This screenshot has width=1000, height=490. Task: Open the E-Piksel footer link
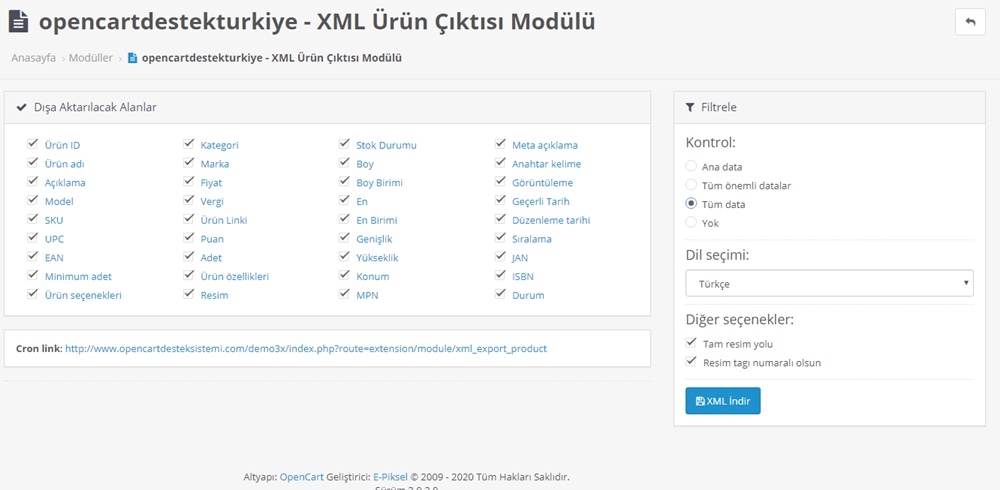[390, 477]
